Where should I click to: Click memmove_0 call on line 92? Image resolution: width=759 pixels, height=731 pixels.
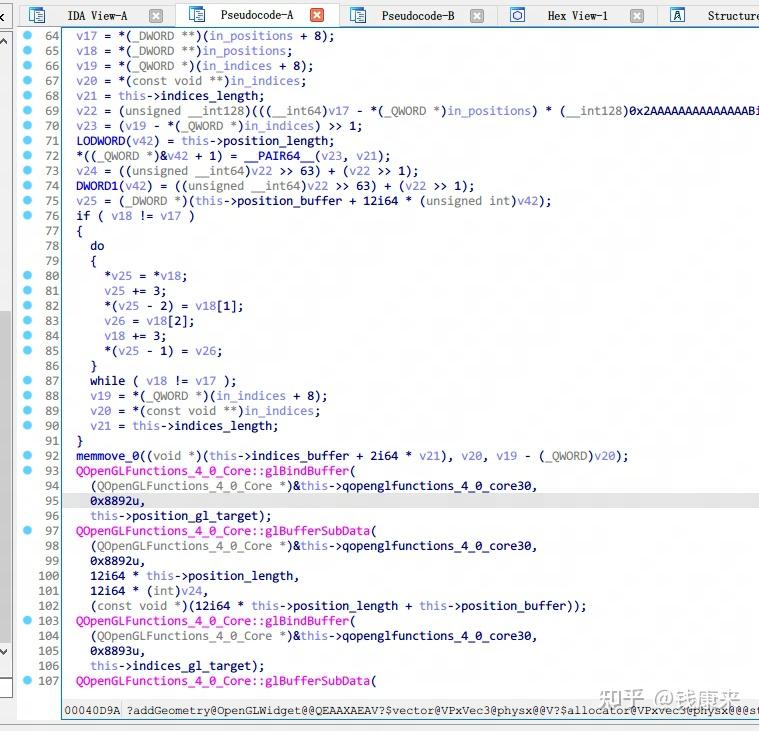(108, 456)
